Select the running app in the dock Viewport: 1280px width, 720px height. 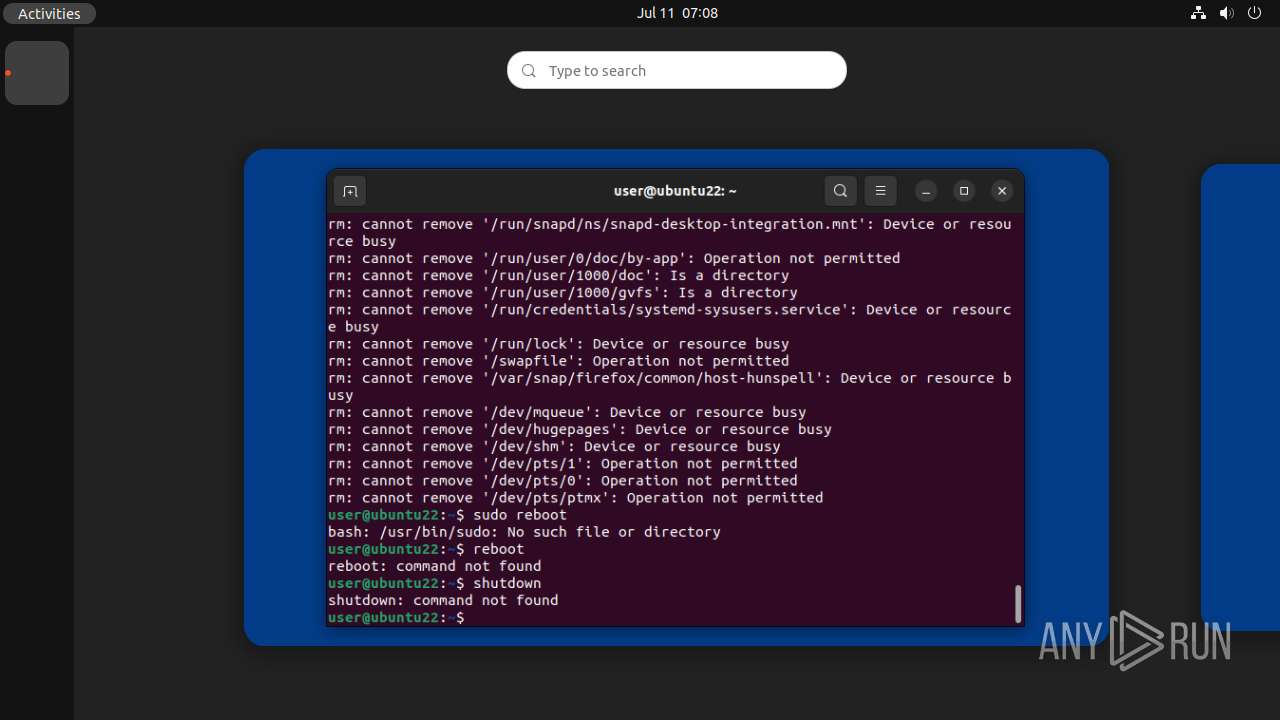(x=37, y=73)
